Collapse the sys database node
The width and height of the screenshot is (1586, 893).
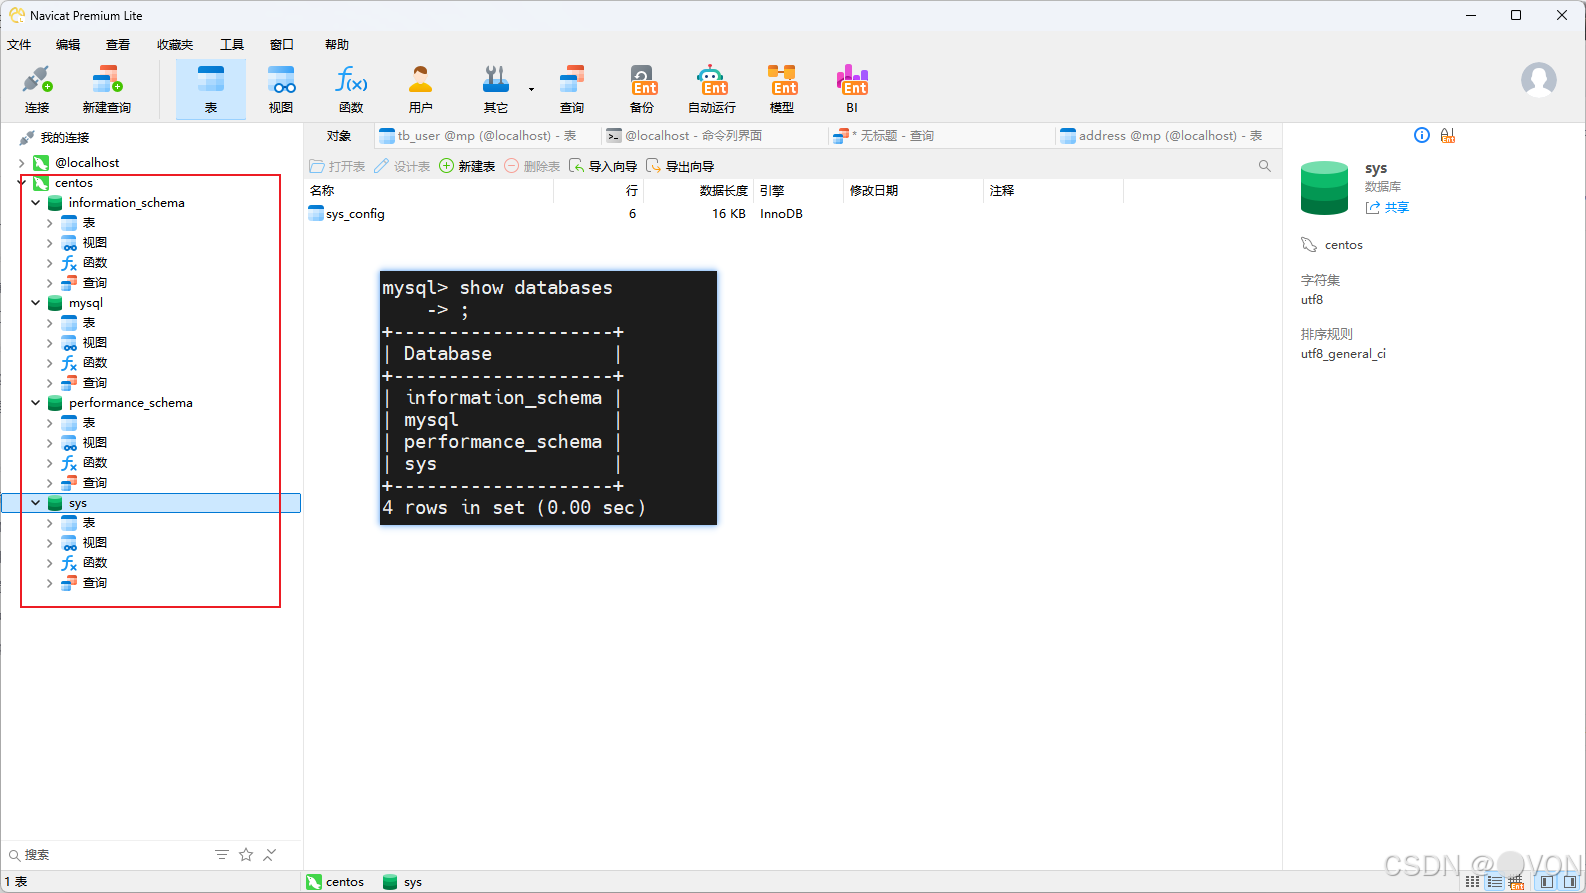point(36,503)
